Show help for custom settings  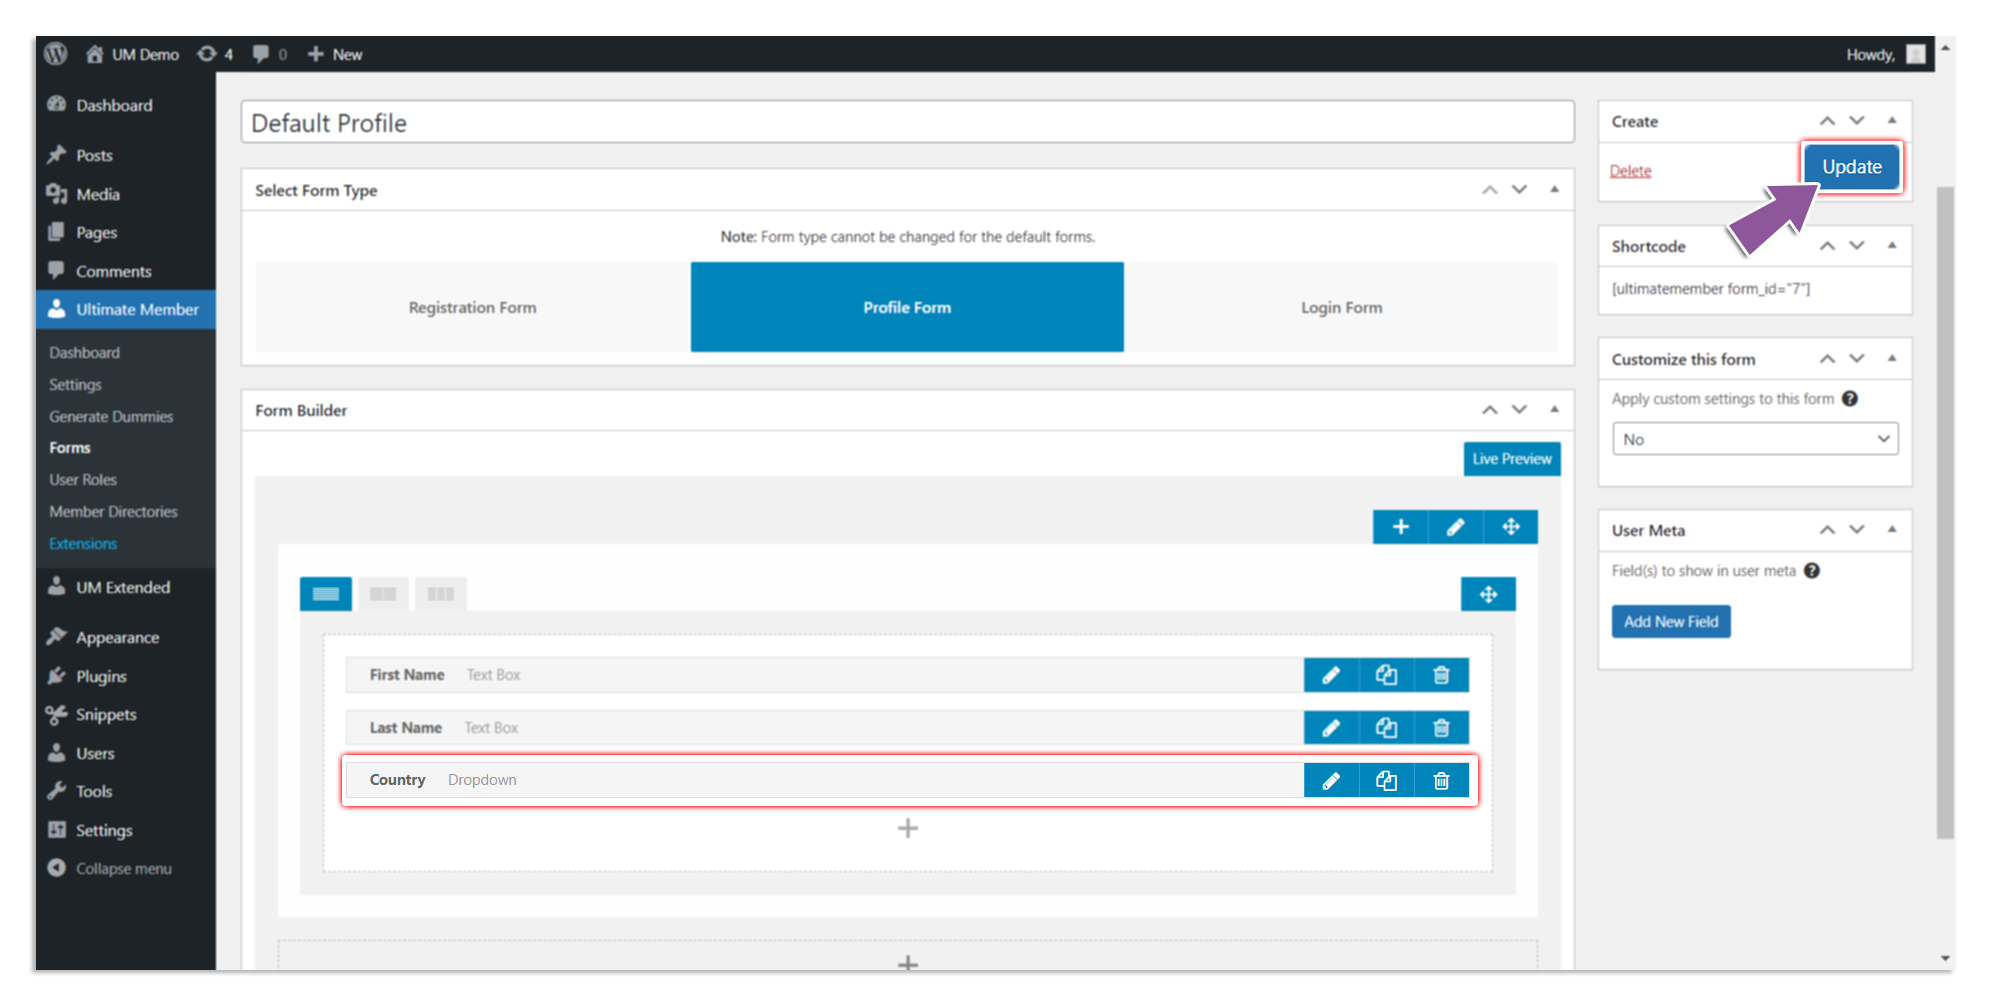coord(1850,398)
